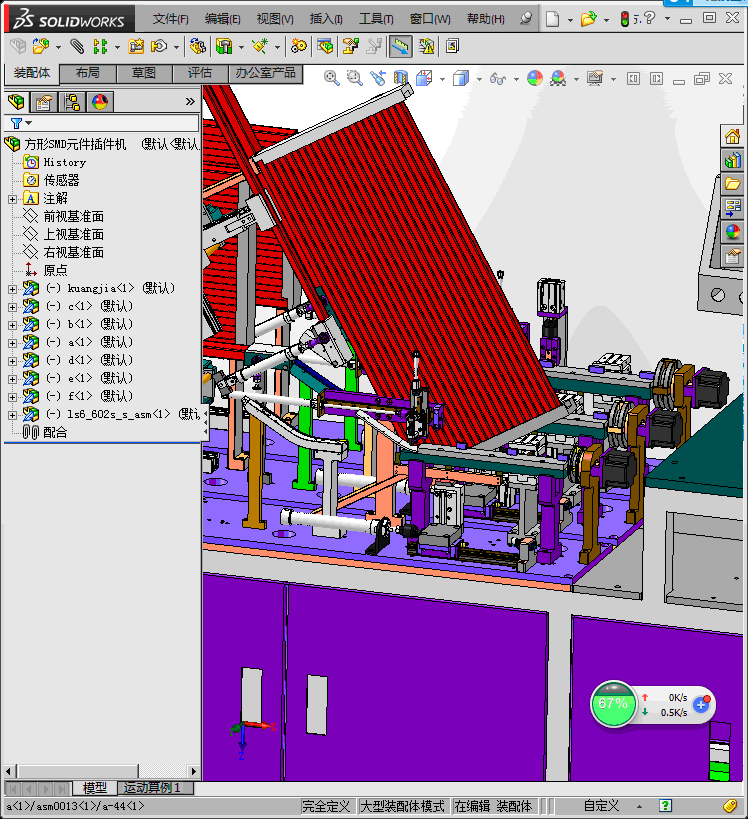Open the 编辑(E) menu

[223, 19]
